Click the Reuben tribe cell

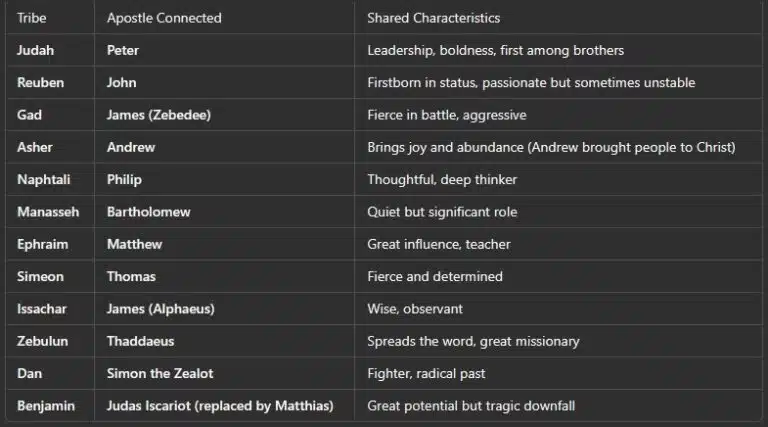(x=39, y=82)
